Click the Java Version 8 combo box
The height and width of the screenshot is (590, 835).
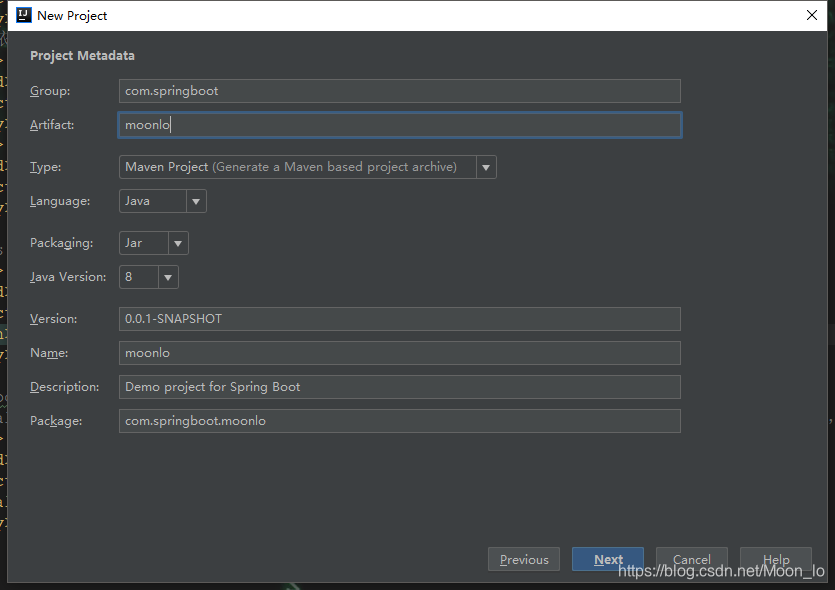pos(149,277)
